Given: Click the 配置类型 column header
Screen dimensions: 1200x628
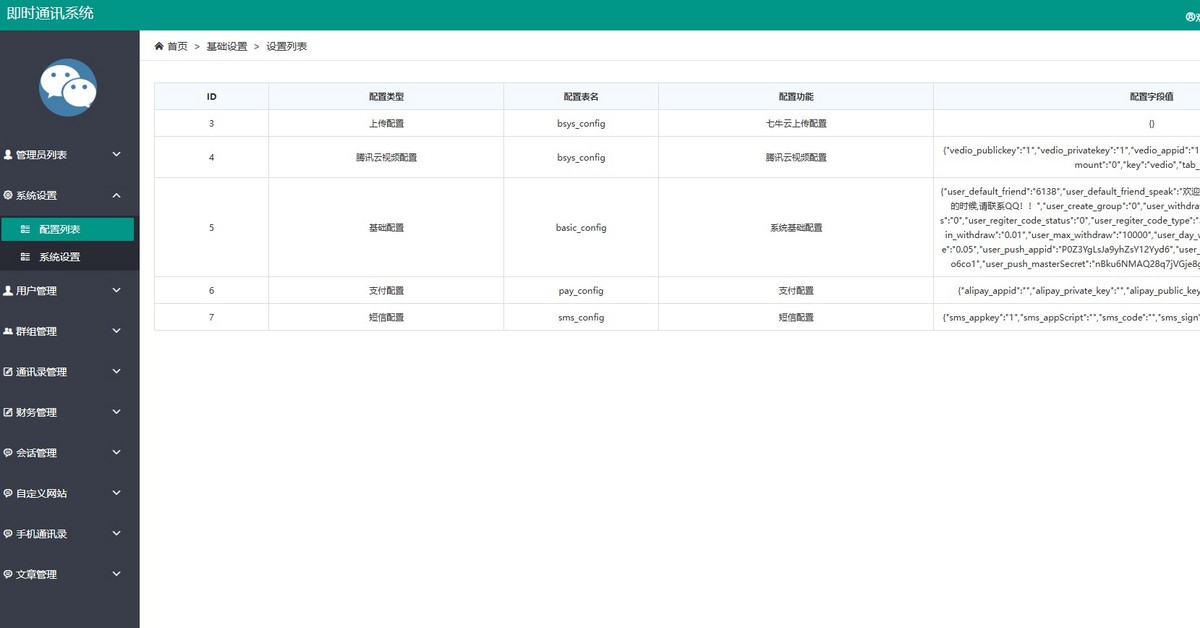Looking at the screenshot, I should click(x=386, y=97).
